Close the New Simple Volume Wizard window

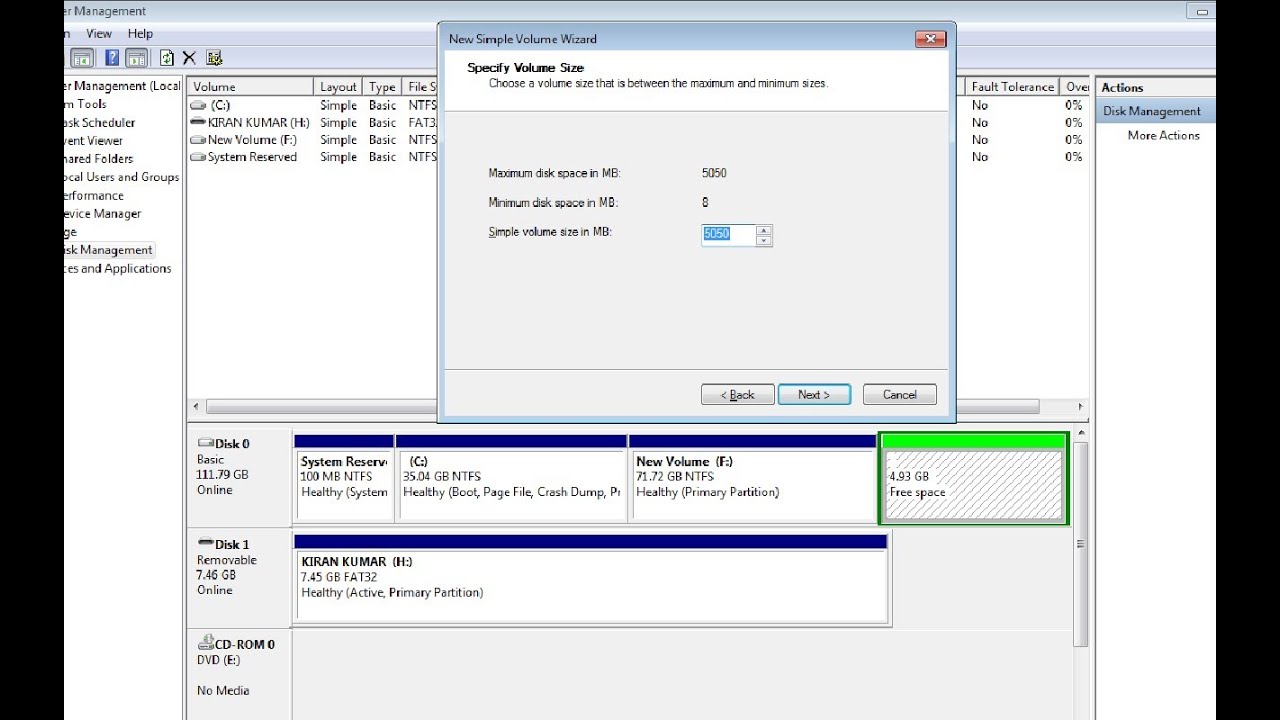930,39
